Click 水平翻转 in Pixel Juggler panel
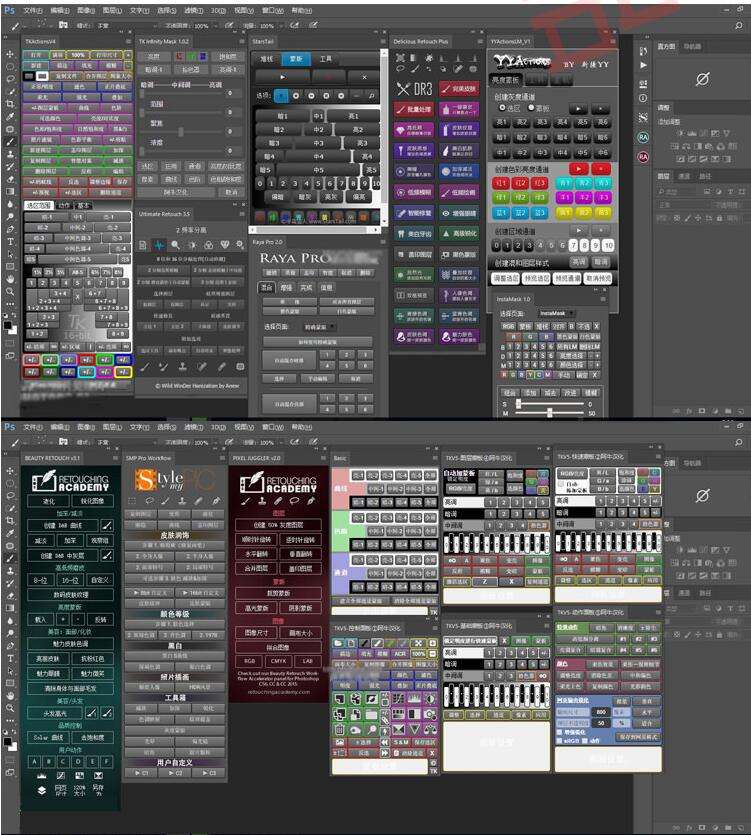The height and width of the screenshot is (835, 751). pos(256,554)
